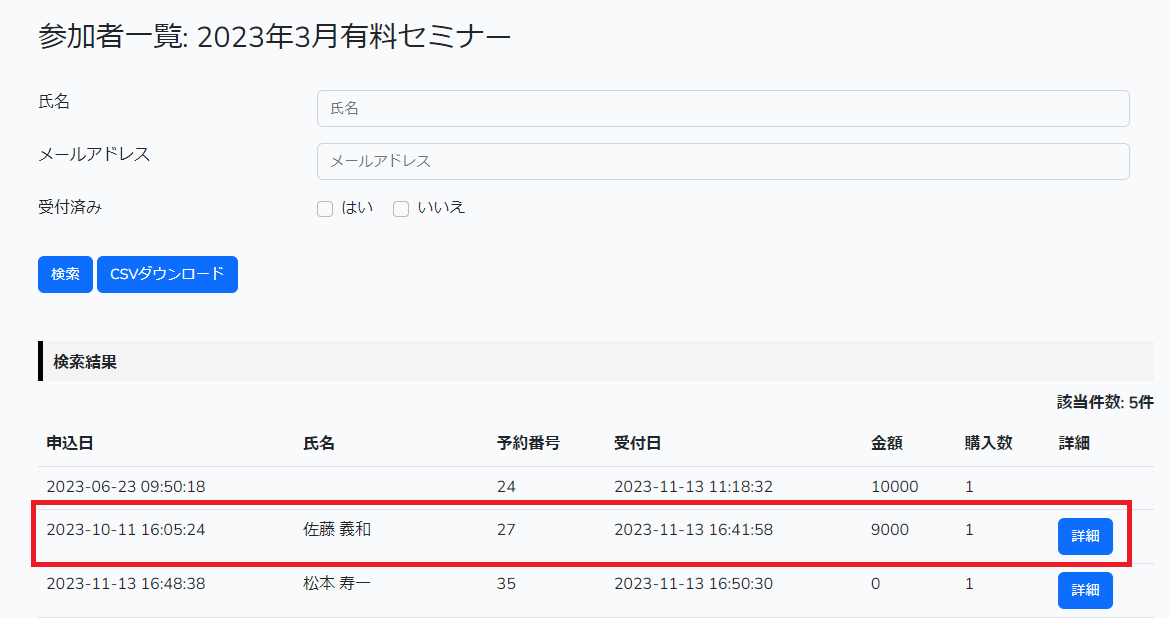Select the 申込日 2023-11-13 16:48:38 cell
Viewport: 1169px width, 618px height.
[126, 584]
